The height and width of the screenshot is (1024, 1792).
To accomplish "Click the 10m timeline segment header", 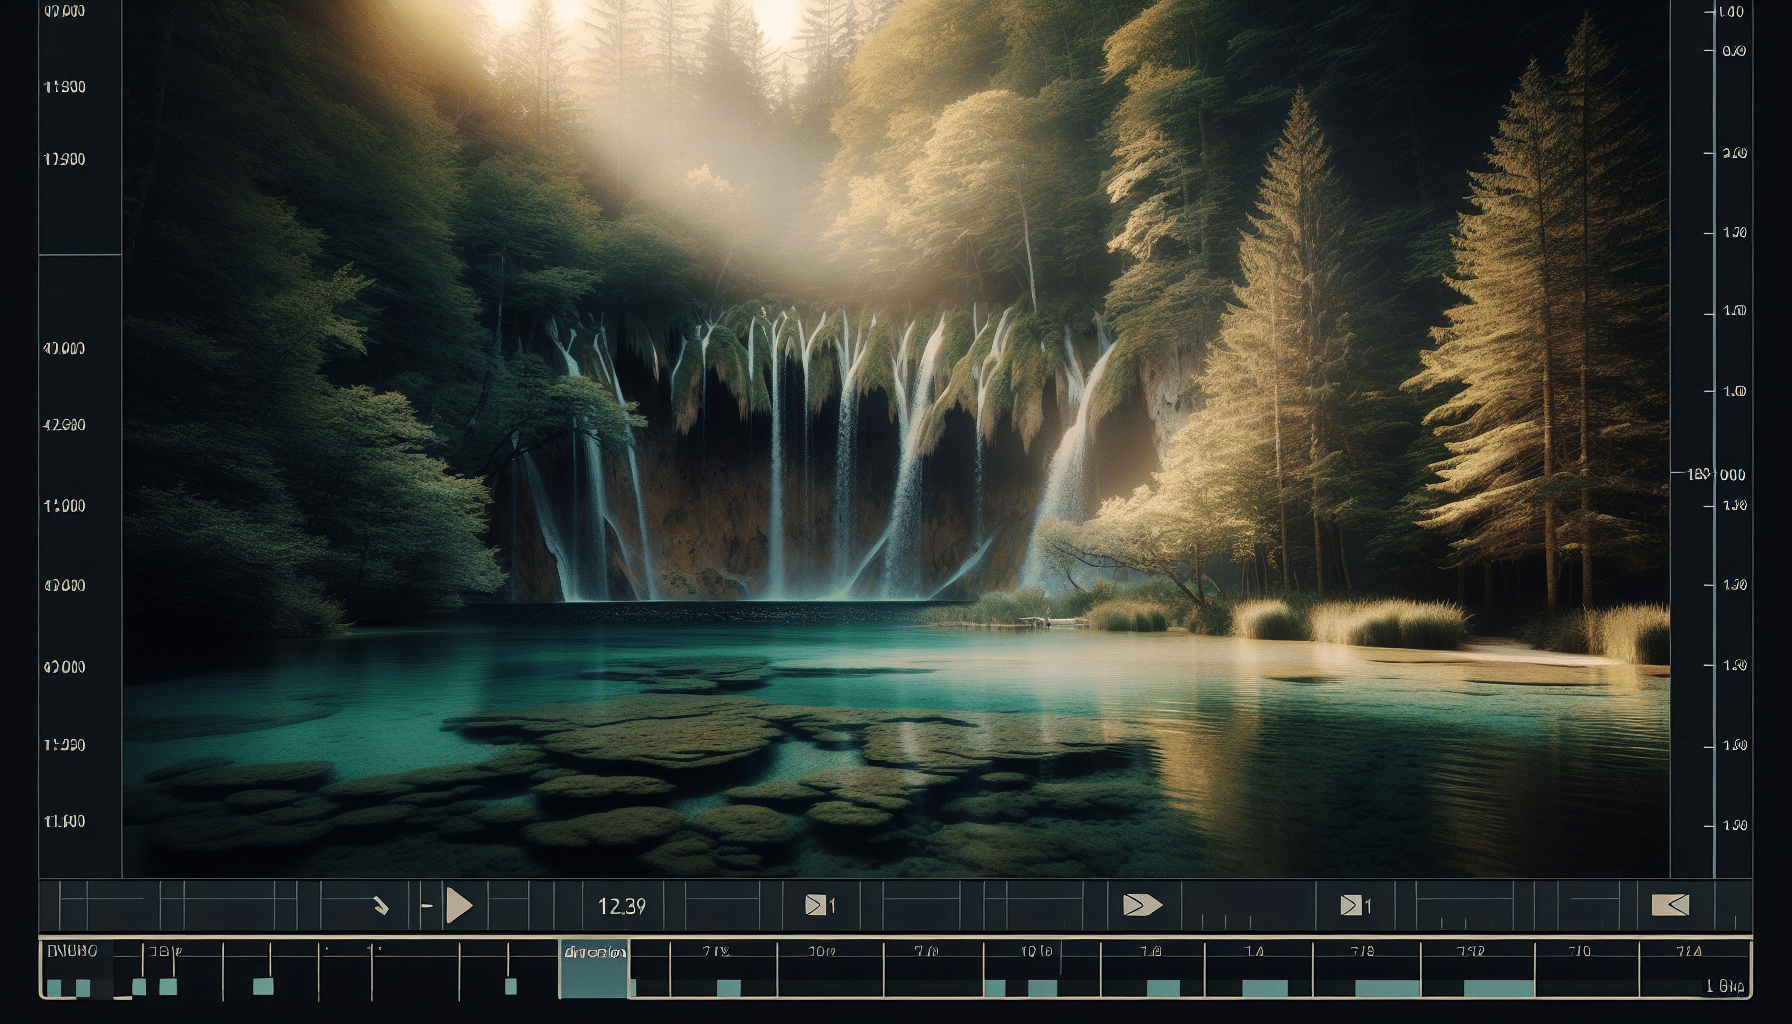I will click(822, 952).
